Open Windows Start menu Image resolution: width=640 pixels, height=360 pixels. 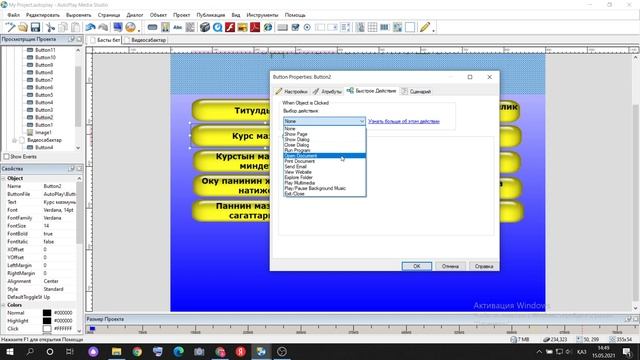pyautogui.click(x=9, y=351)
